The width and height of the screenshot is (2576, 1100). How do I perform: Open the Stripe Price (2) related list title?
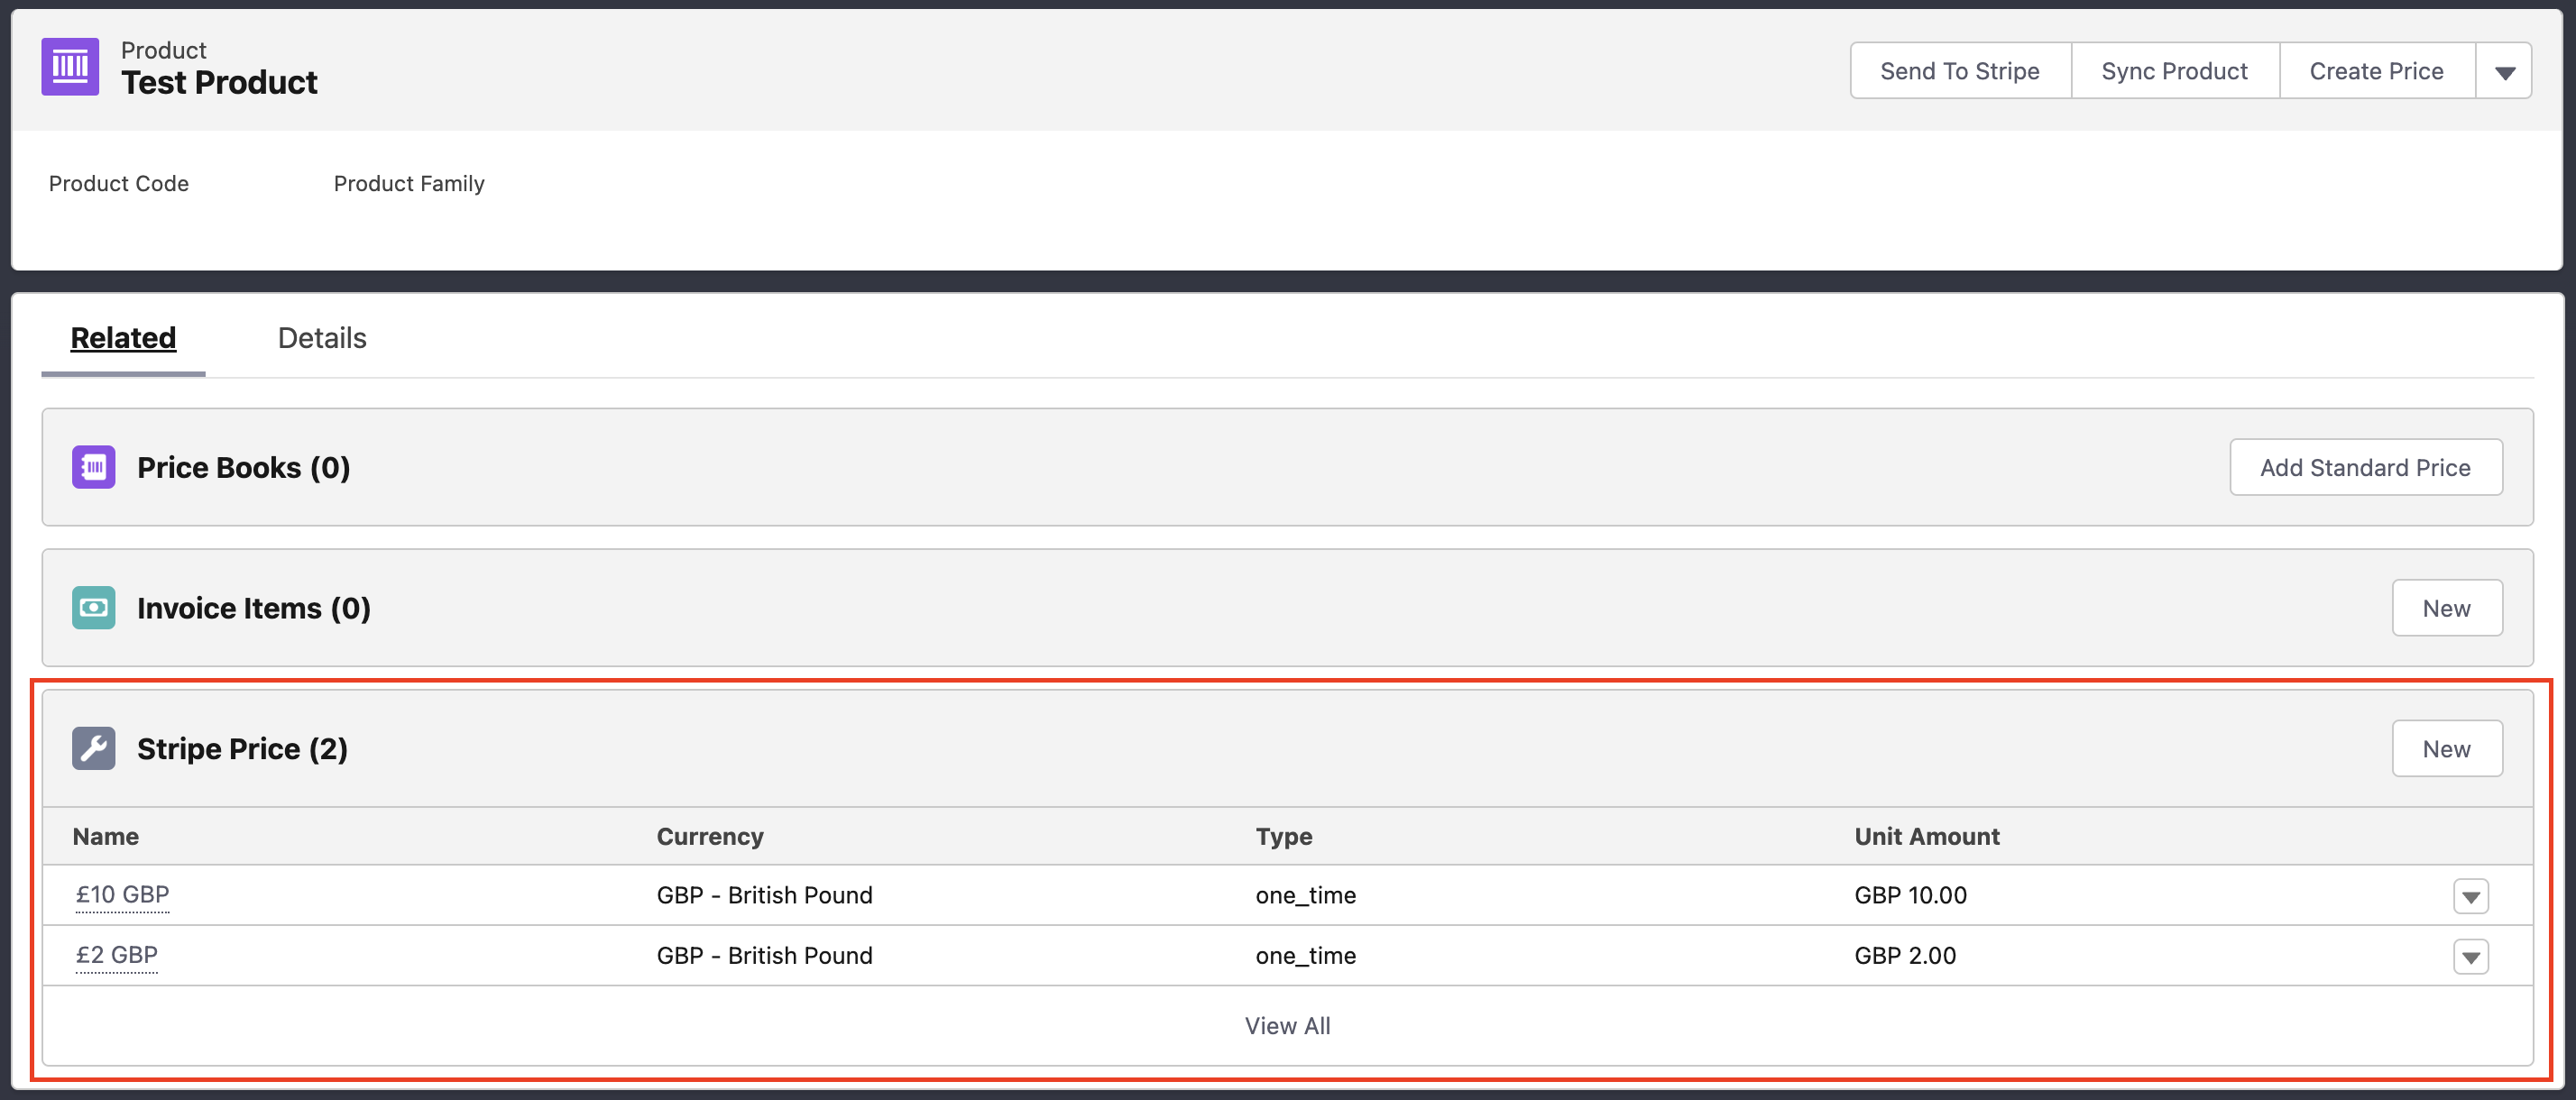pyautogui.click(x=242, y=748)
